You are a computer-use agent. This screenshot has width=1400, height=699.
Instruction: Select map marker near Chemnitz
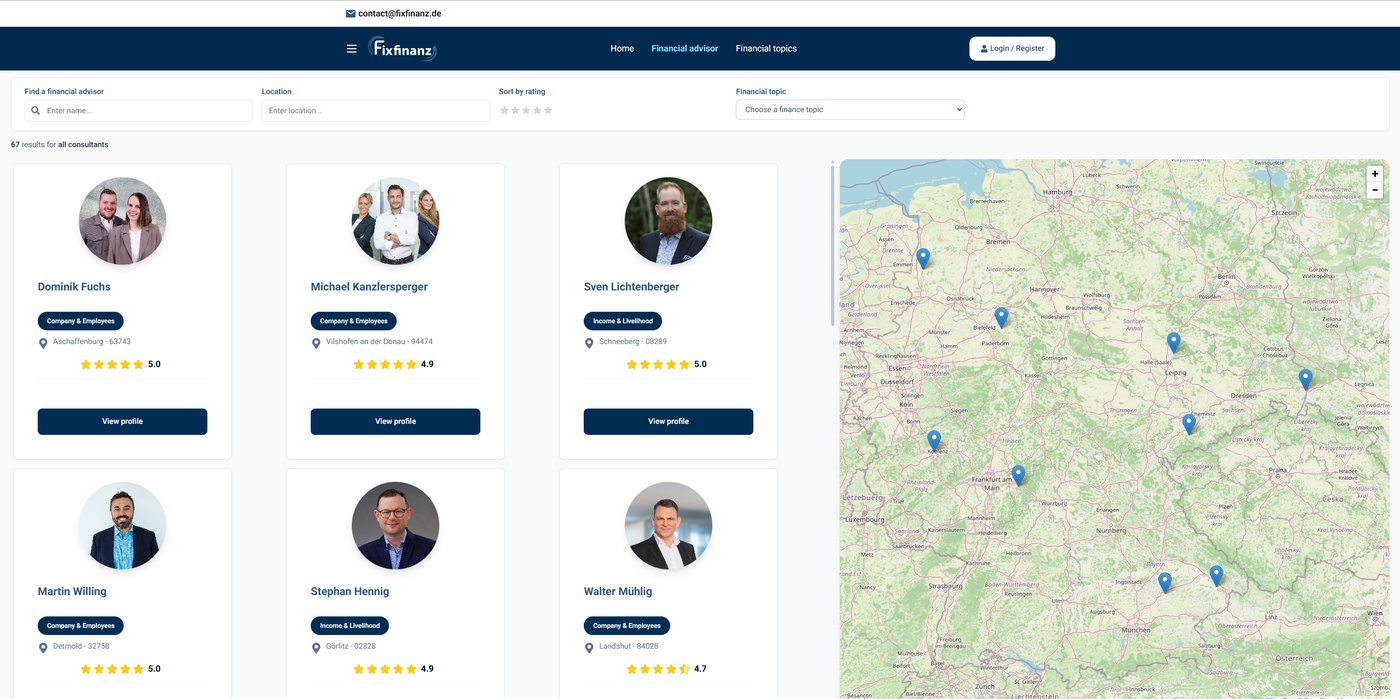1189,423
